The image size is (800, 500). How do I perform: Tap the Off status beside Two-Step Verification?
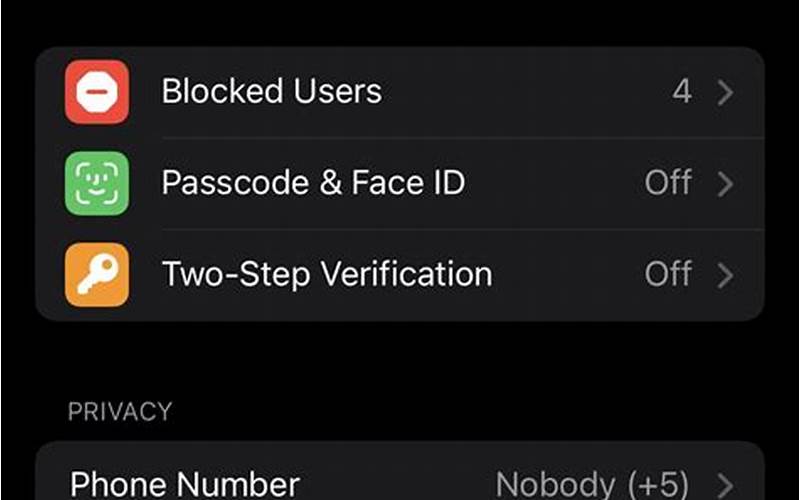pos(668,274)
